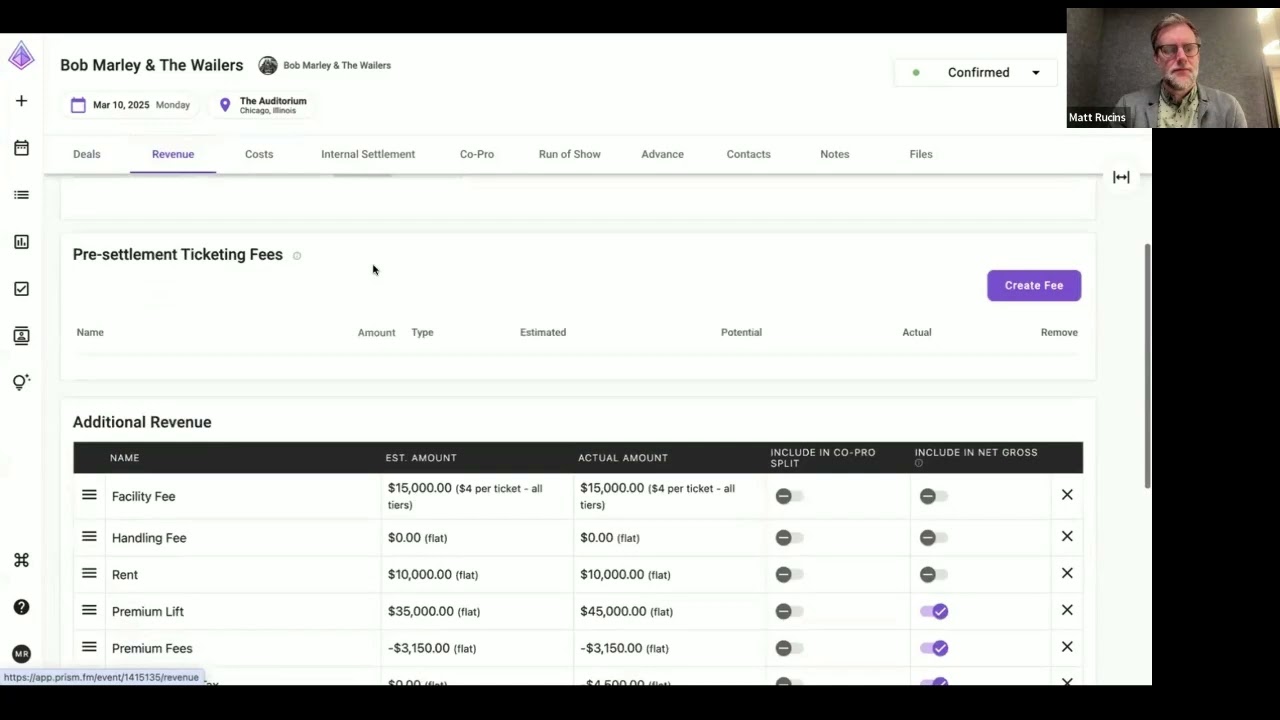Open the Deals tab
1280x720 pixels.
pos(87,154)
